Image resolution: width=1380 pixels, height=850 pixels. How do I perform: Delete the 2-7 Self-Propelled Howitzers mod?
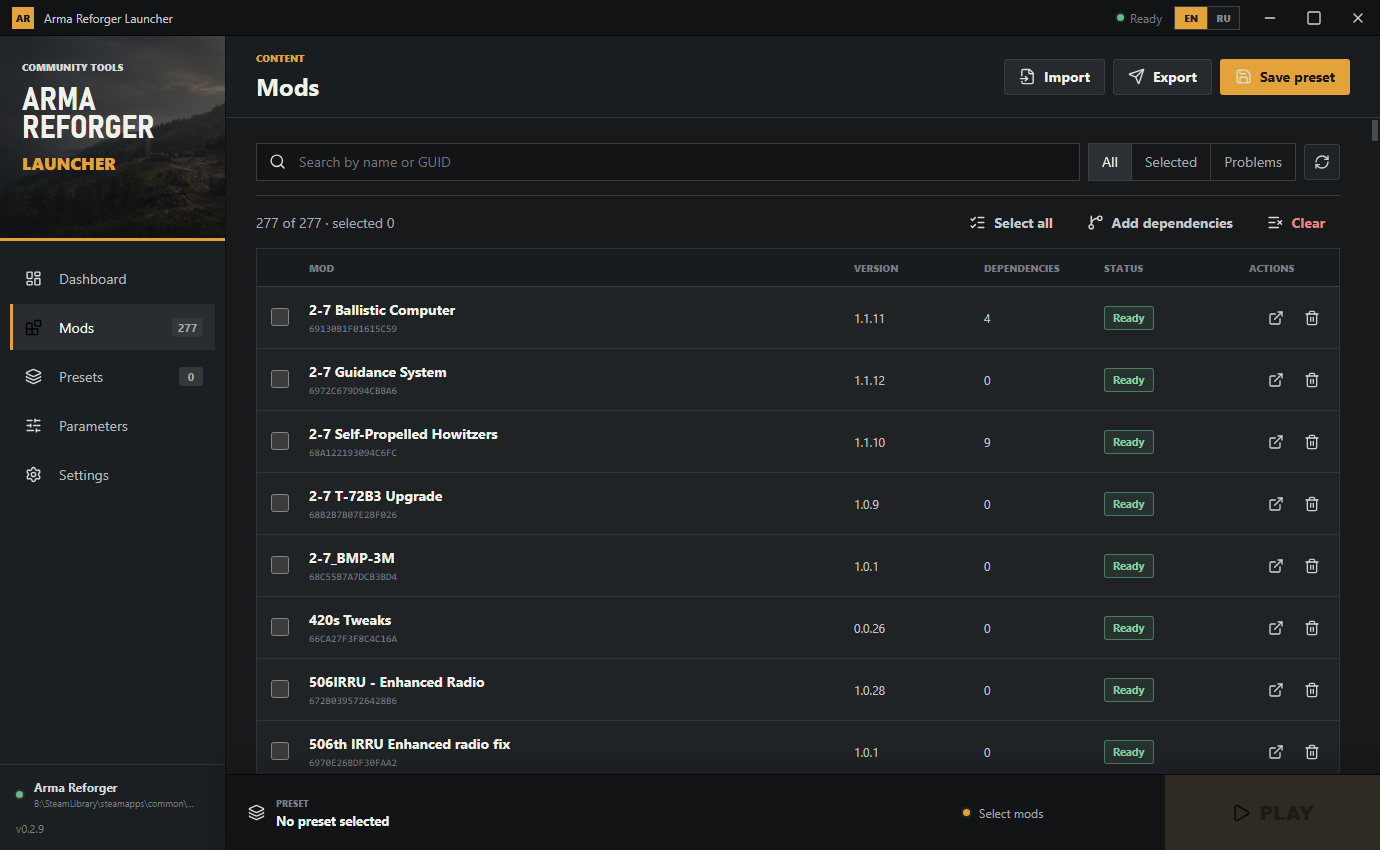1312,442
